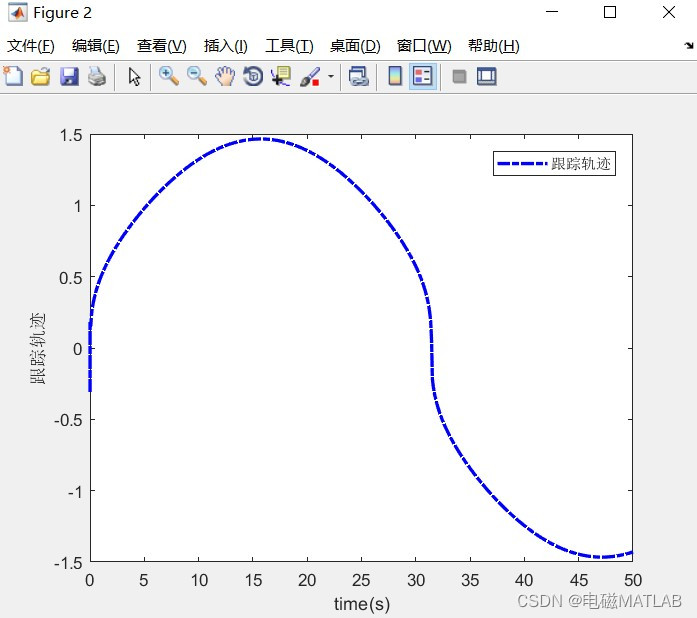697x618 pixels.
Task: Click the blue dashed curve near its peak
Action: 263,139
